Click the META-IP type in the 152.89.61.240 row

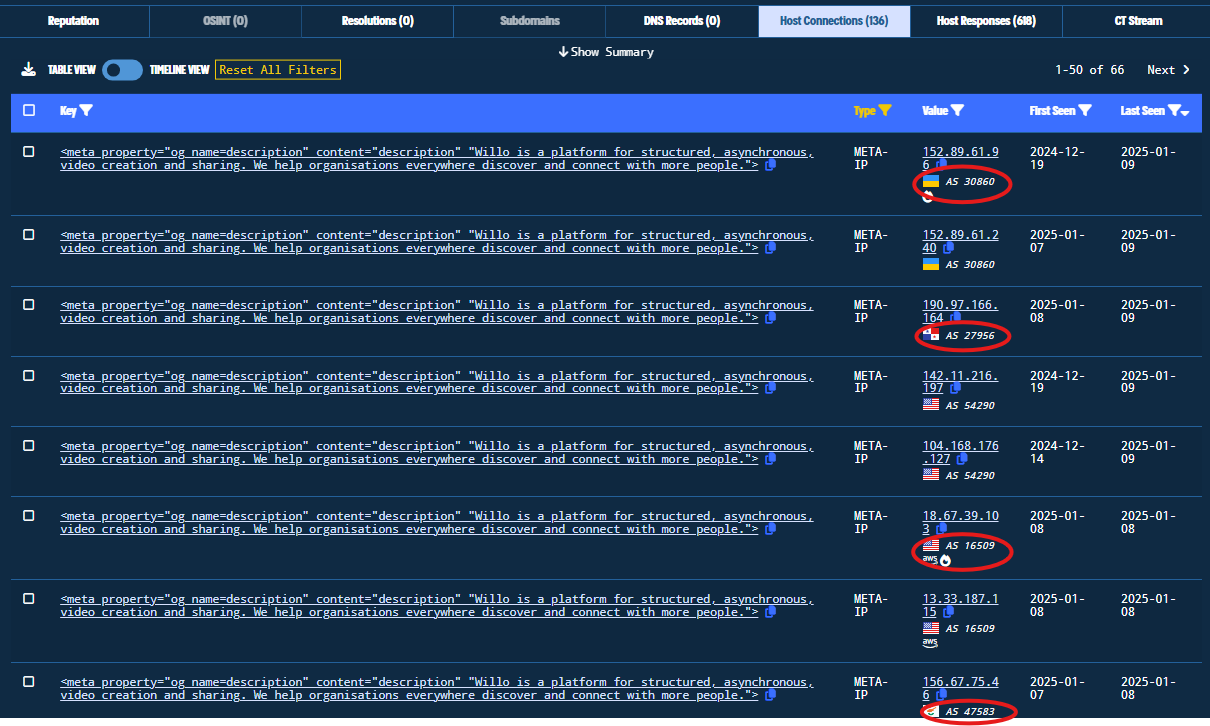[x=870, y=241]
